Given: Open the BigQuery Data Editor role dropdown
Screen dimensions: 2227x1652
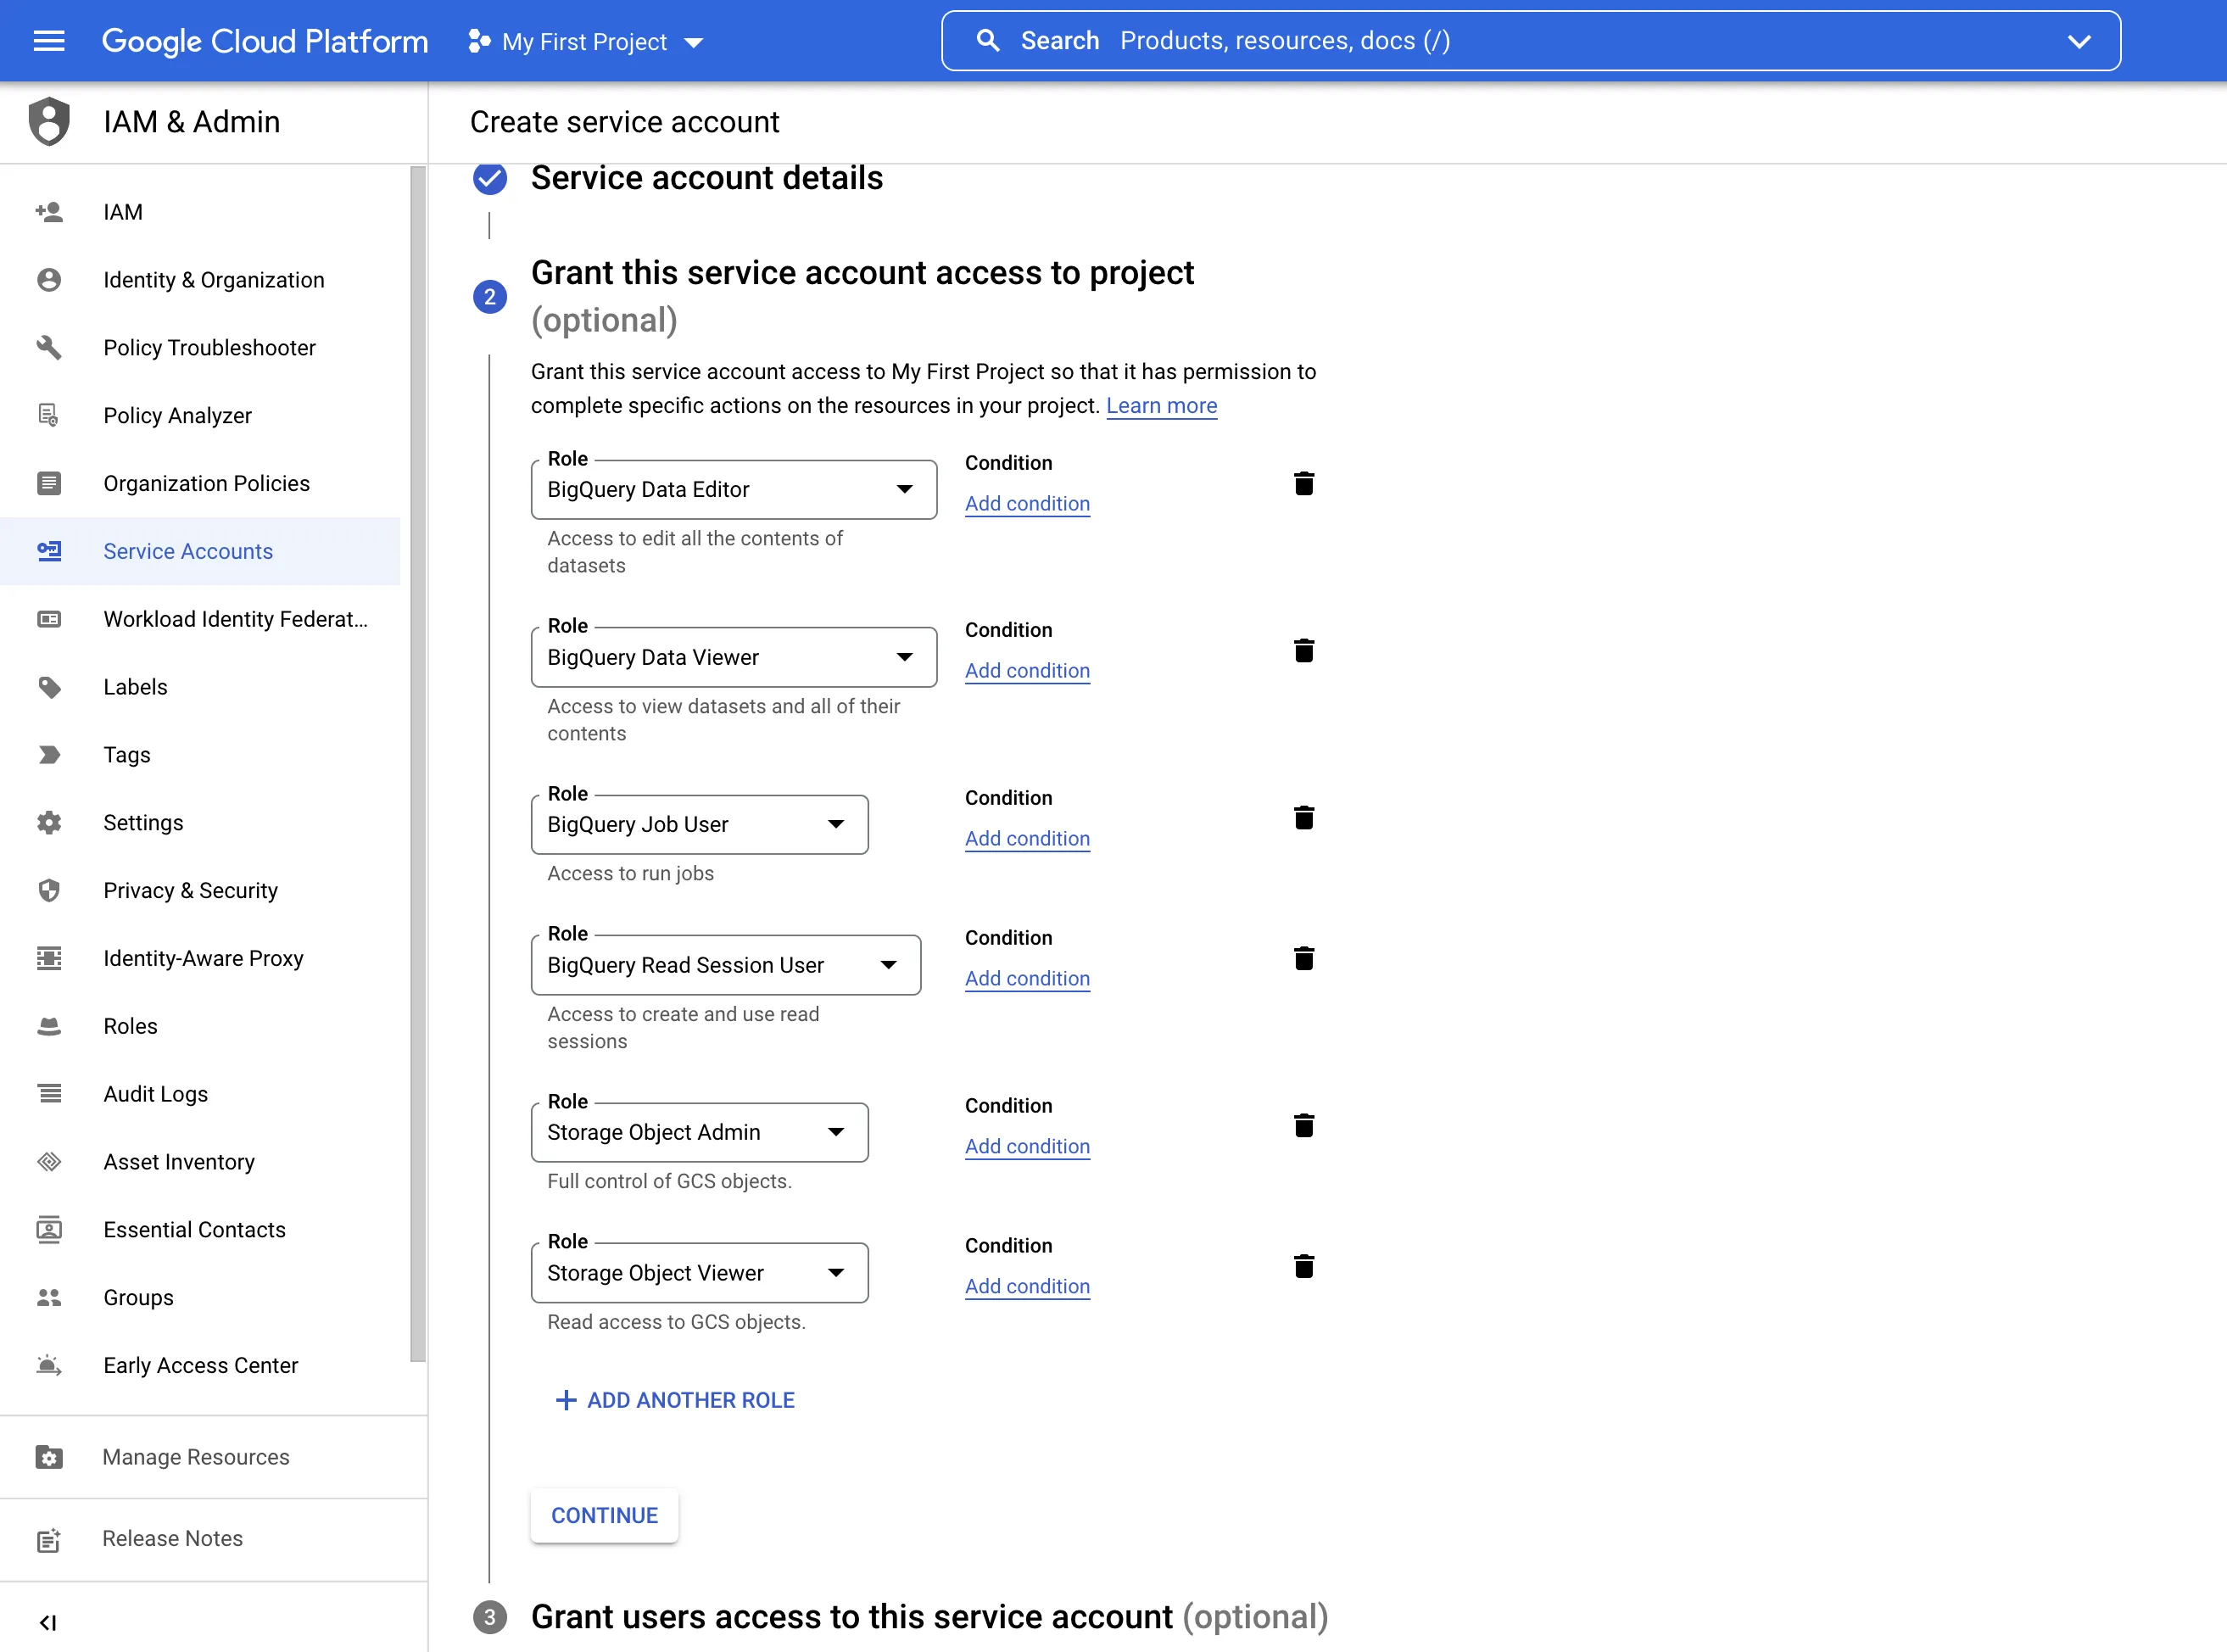Looking at the screenshot, I should (x=904, y=489).
